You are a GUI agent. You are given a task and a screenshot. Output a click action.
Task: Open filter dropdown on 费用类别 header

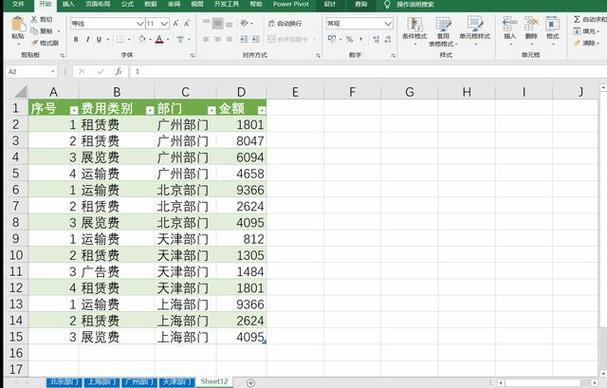pos(150,111)
